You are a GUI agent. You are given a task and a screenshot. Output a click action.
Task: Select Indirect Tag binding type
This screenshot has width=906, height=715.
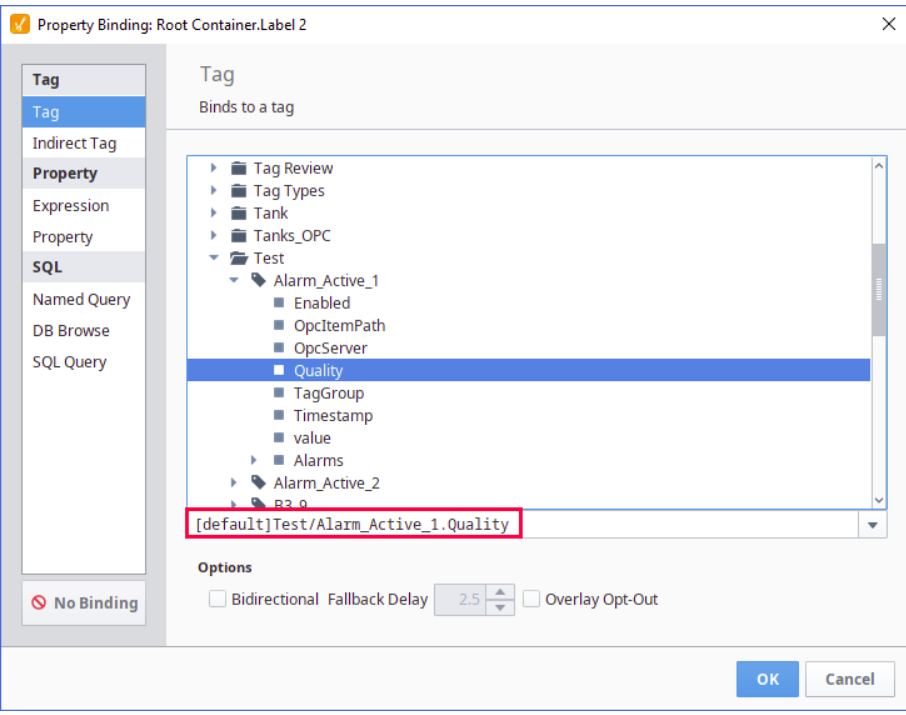click(x=74, y=143)
